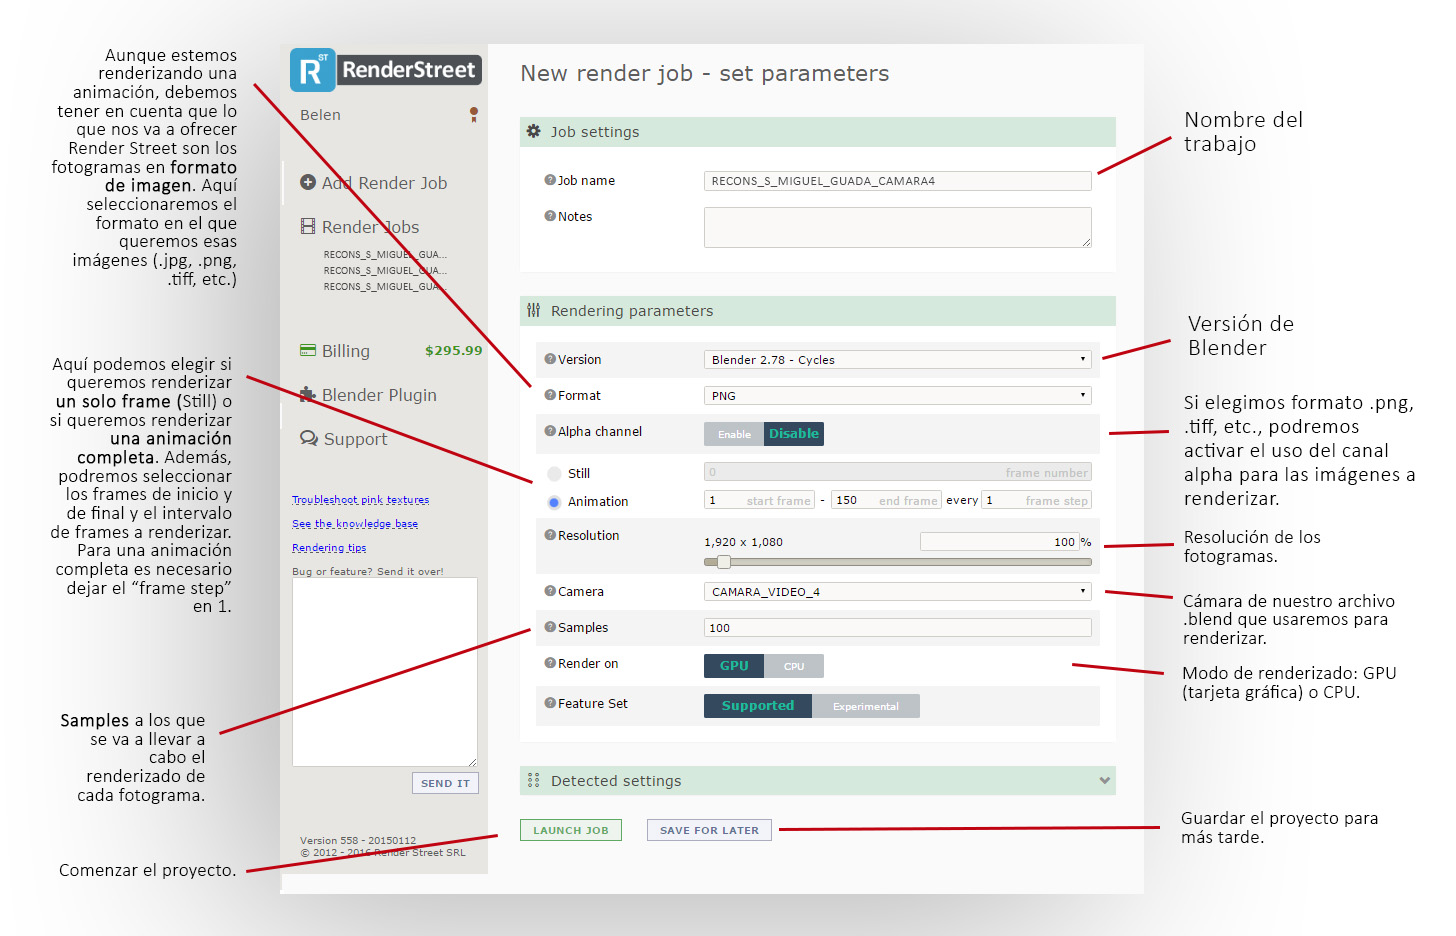
Task: Click the help icon next to Camera
Action: pyautogui.click(x=550, y=591)
